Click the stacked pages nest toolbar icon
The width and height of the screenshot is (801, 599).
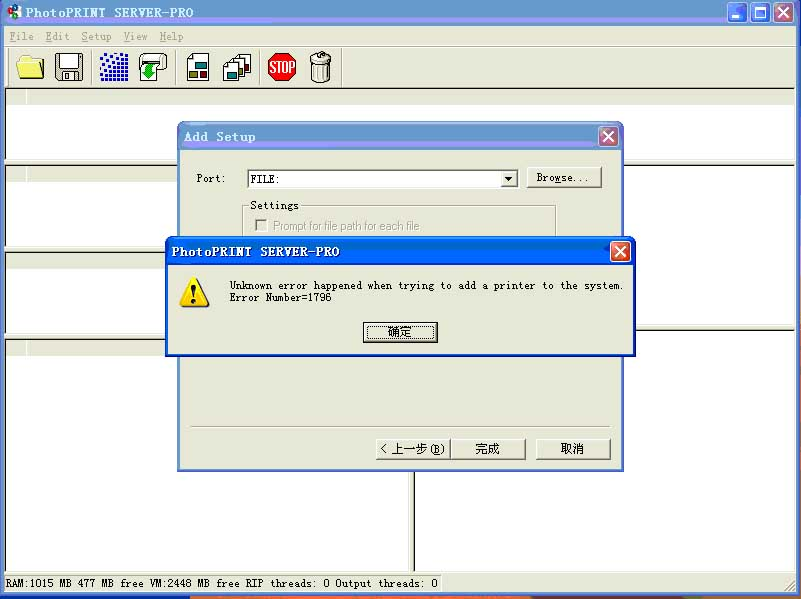237,67
